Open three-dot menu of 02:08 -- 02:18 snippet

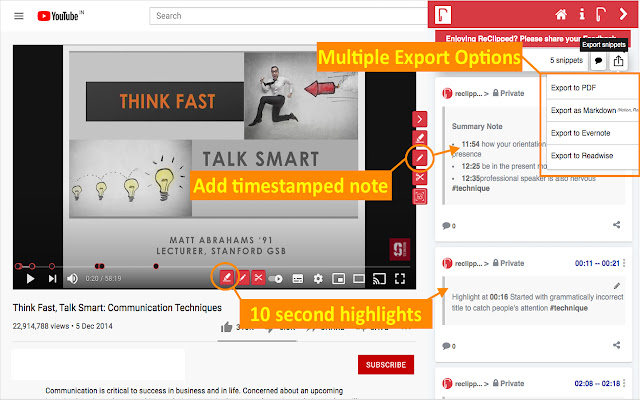[x=624, y=383]
